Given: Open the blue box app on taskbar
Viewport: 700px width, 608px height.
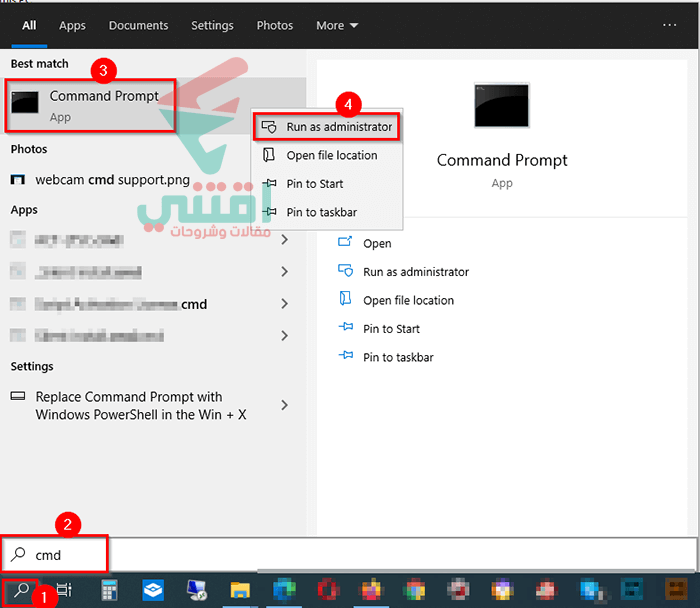Looking at the screenshot, I should 153,590.
